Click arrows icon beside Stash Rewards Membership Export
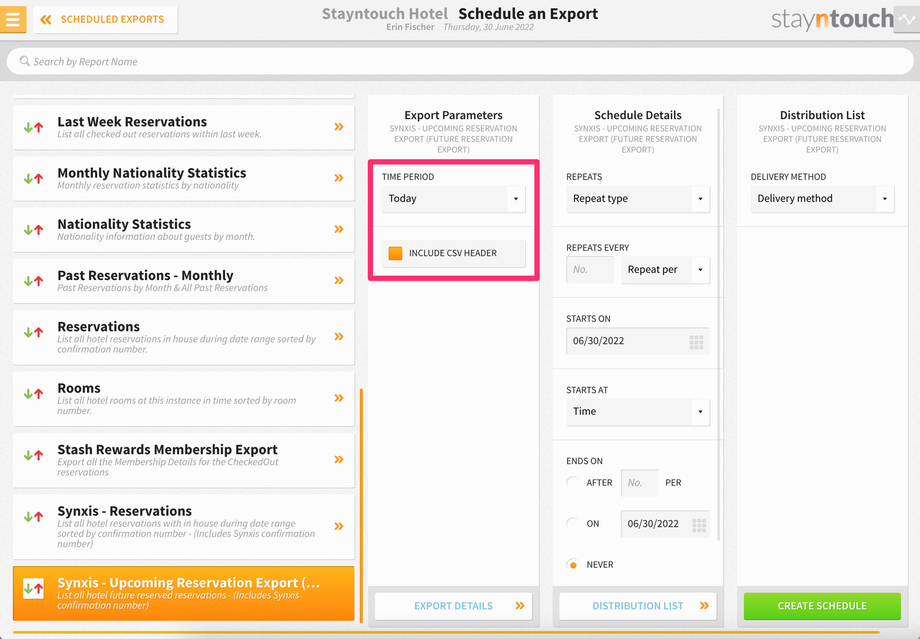920x639 pixels. [x=33, y=455]
